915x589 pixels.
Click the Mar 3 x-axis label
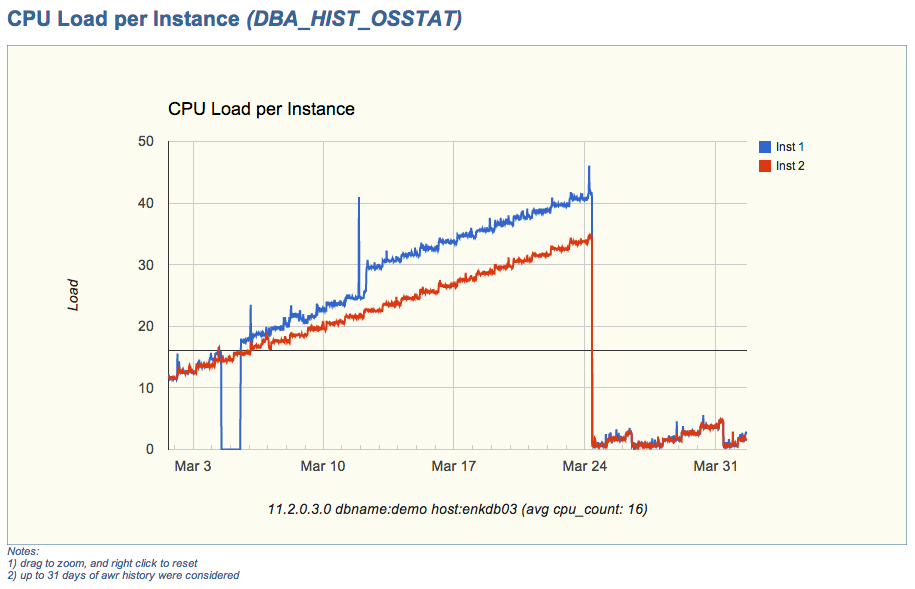(x=192, y=466)
